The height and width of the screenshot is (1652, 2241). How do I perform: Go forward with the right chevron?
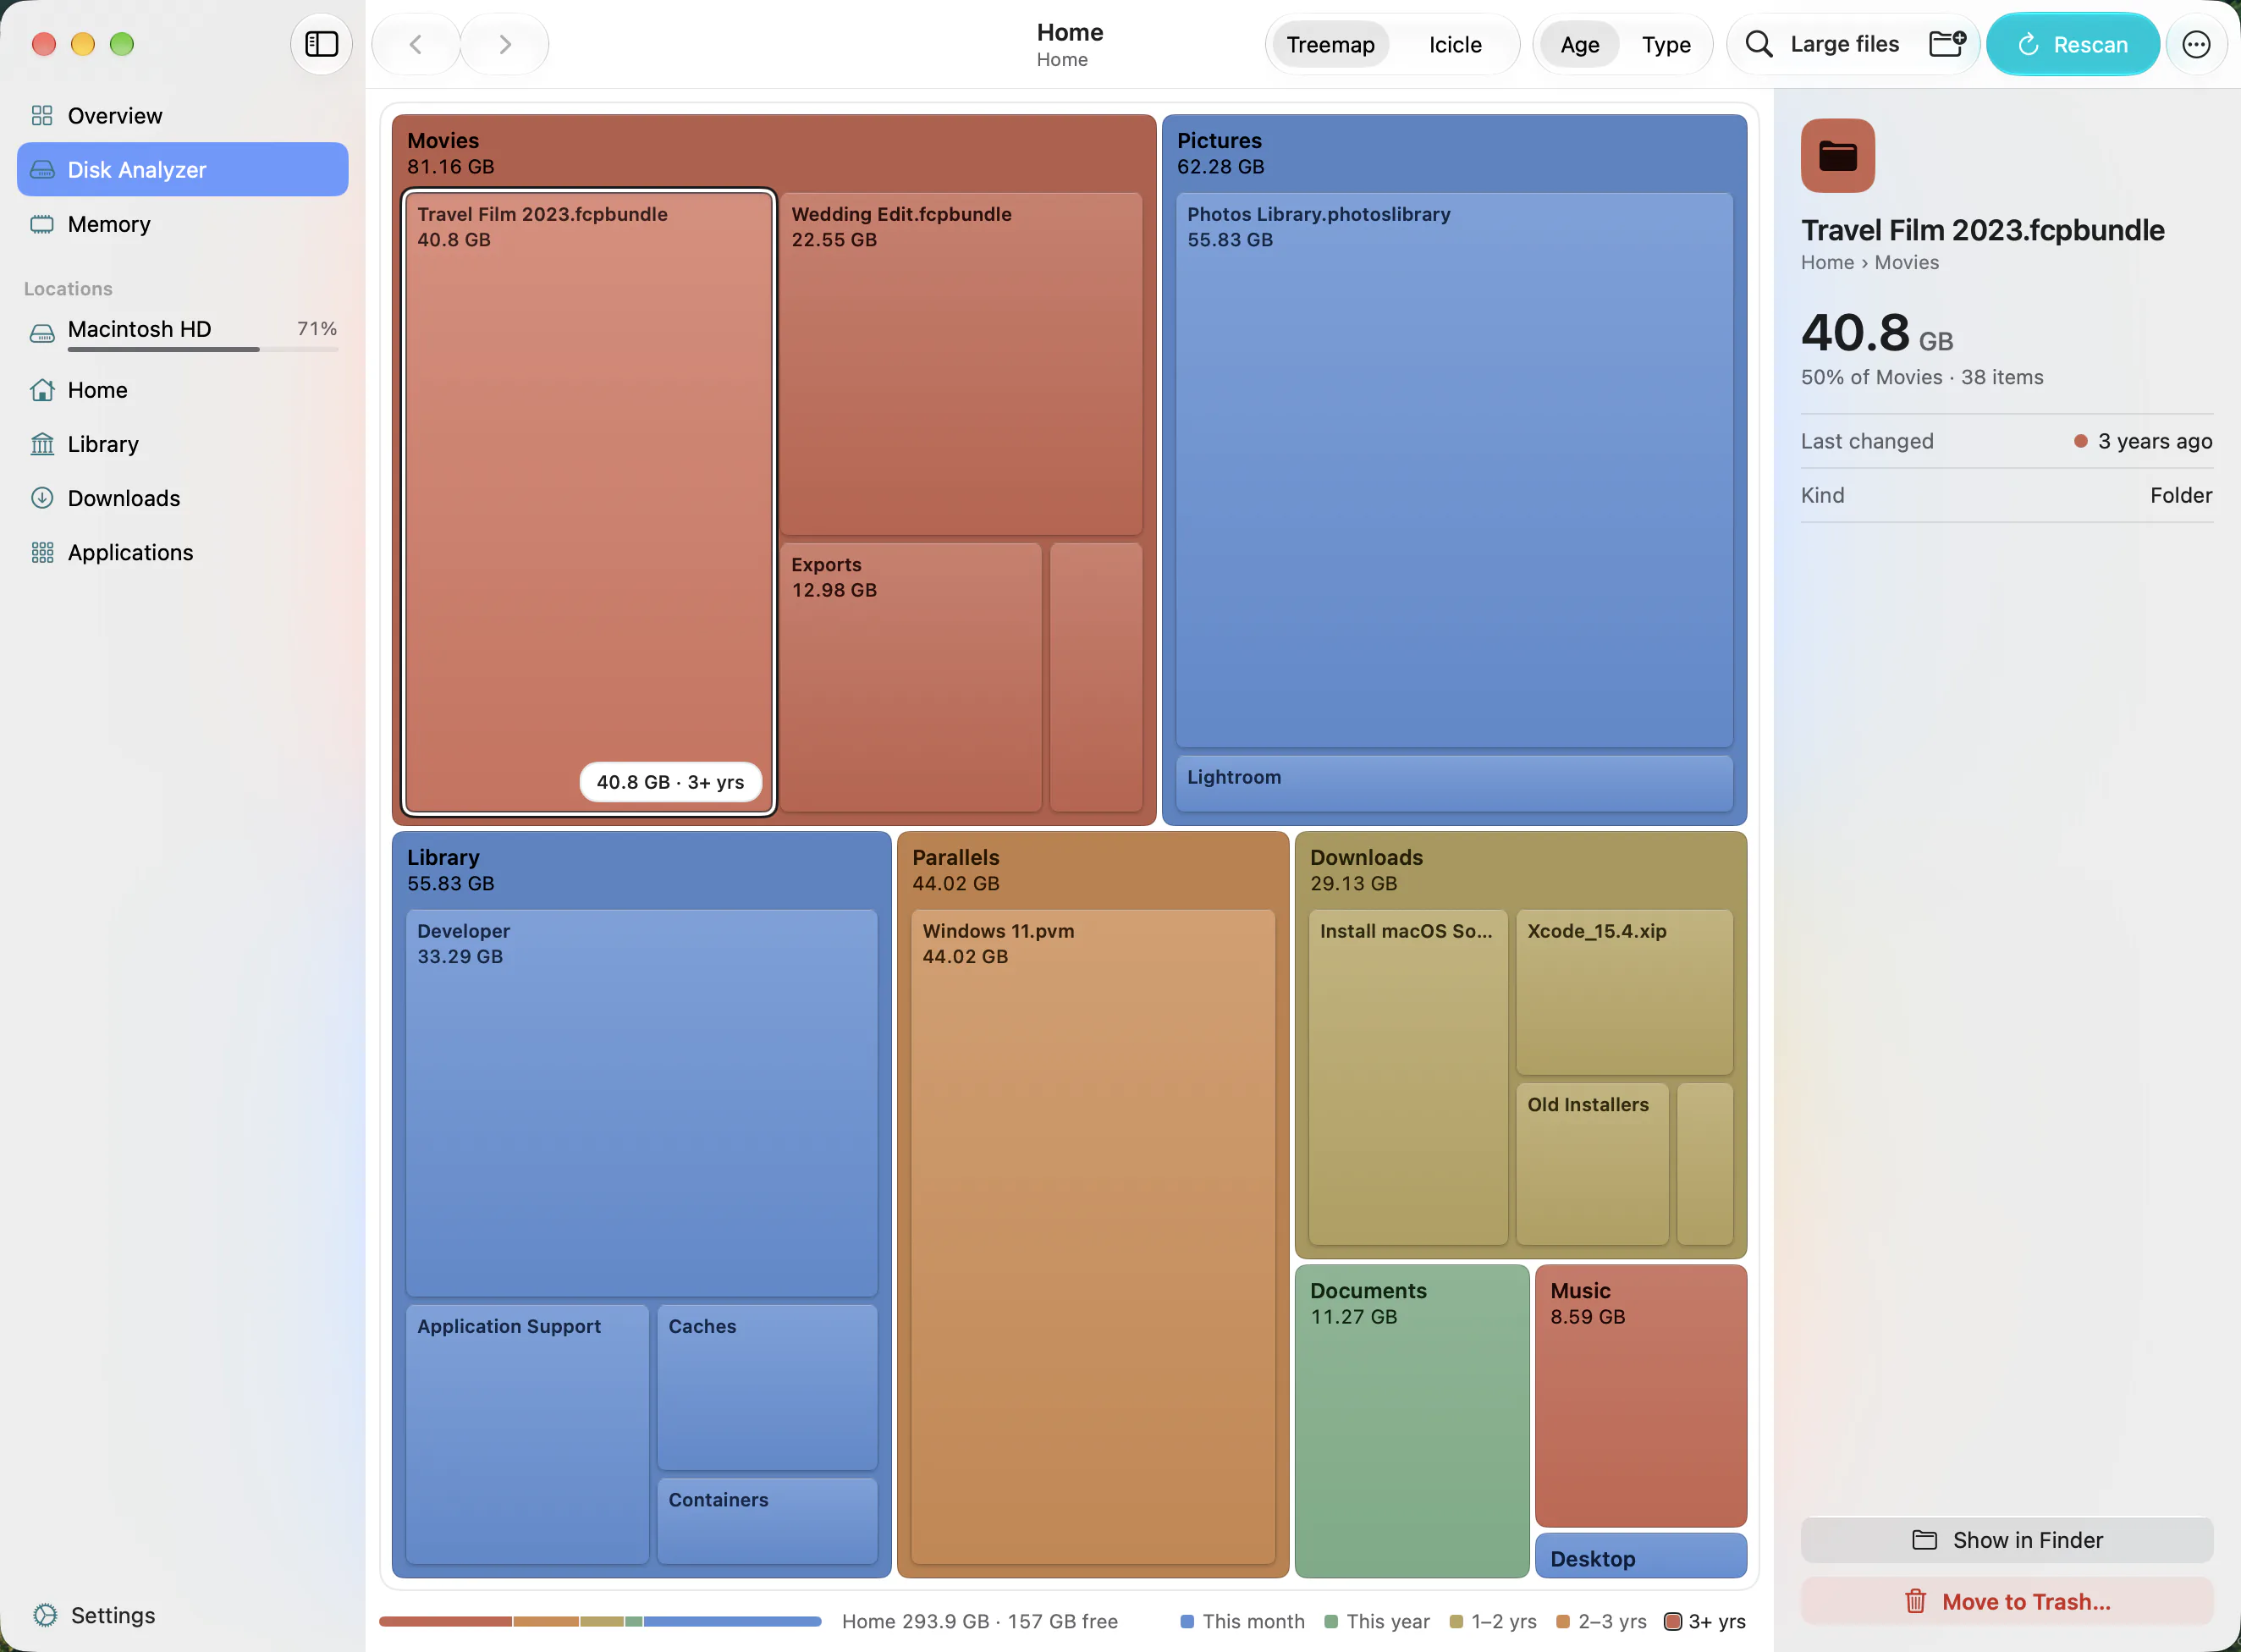(x=505, y=44)
